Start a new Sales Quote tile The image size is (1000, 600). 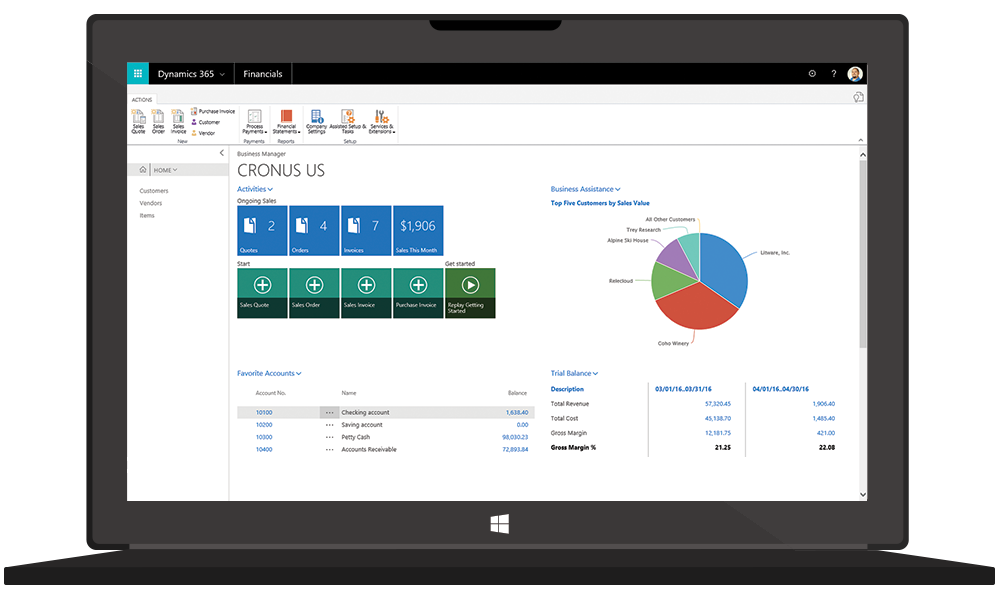pyautogui.click(x=262, y=293)
